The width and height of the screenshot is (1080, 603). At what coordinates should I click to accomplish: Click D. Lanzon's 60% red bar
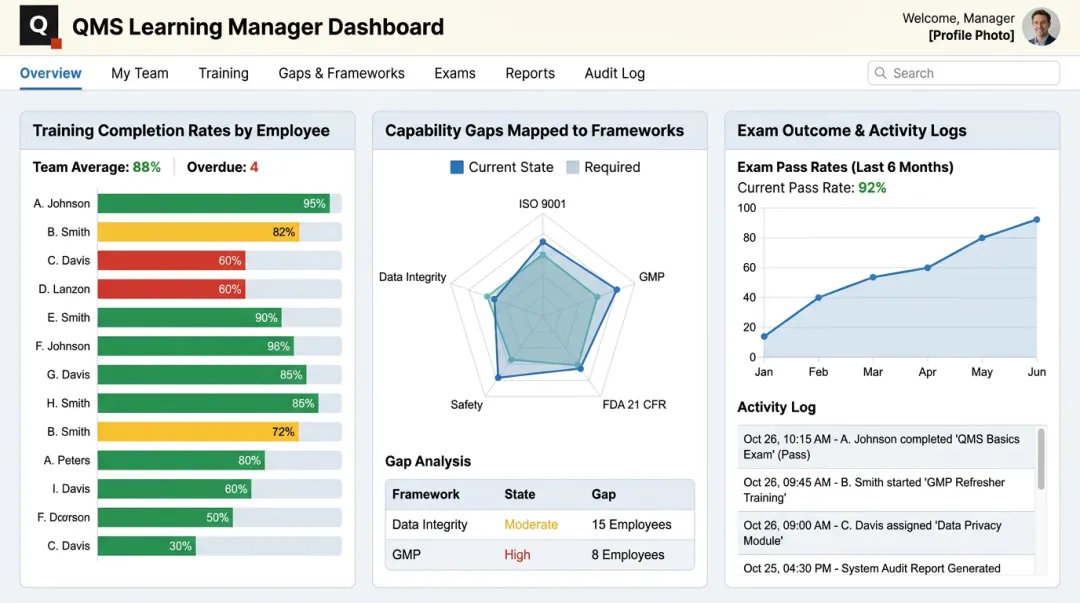tap(172, 289)
